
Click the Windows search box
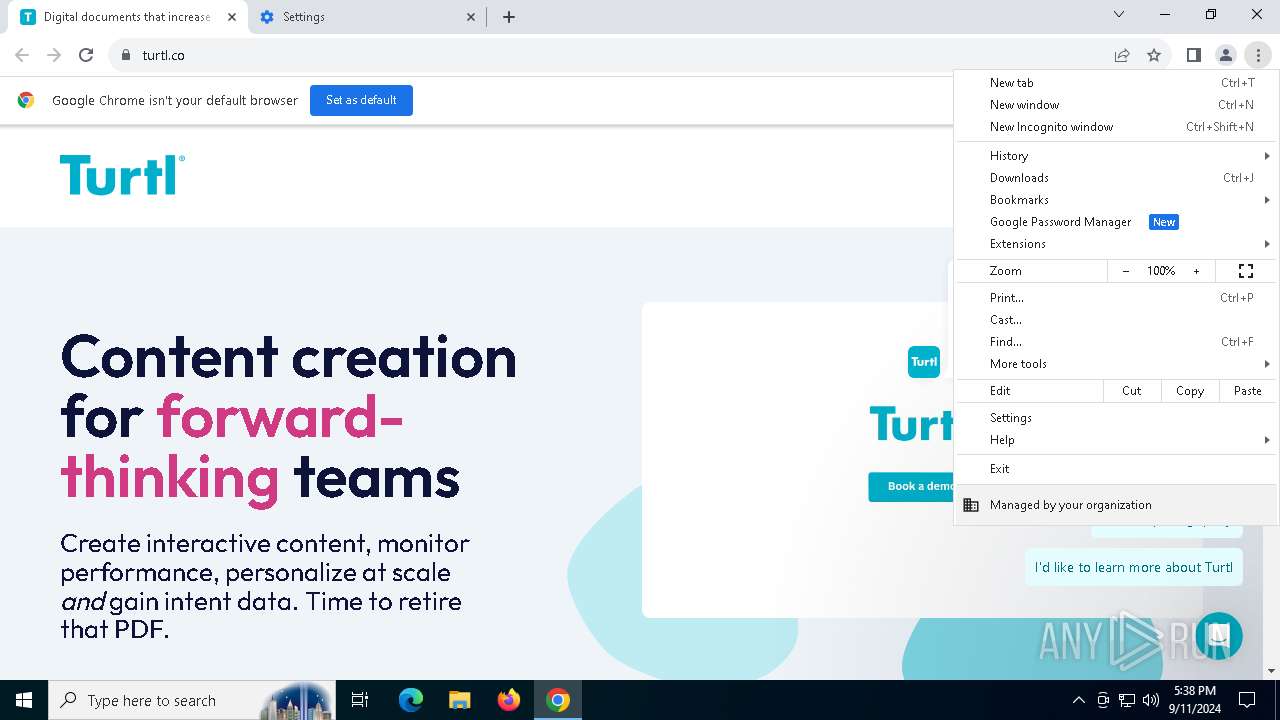click(x=192, y=700)
